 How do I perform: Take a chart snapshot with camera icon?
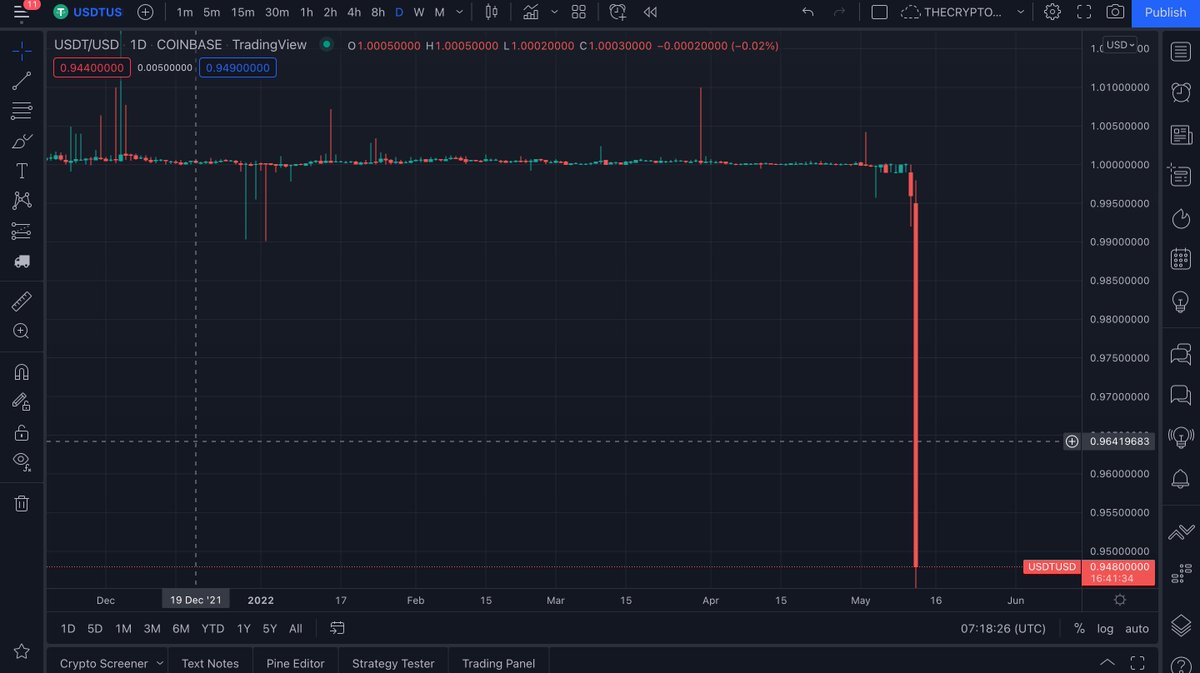tap(1115, 12)
